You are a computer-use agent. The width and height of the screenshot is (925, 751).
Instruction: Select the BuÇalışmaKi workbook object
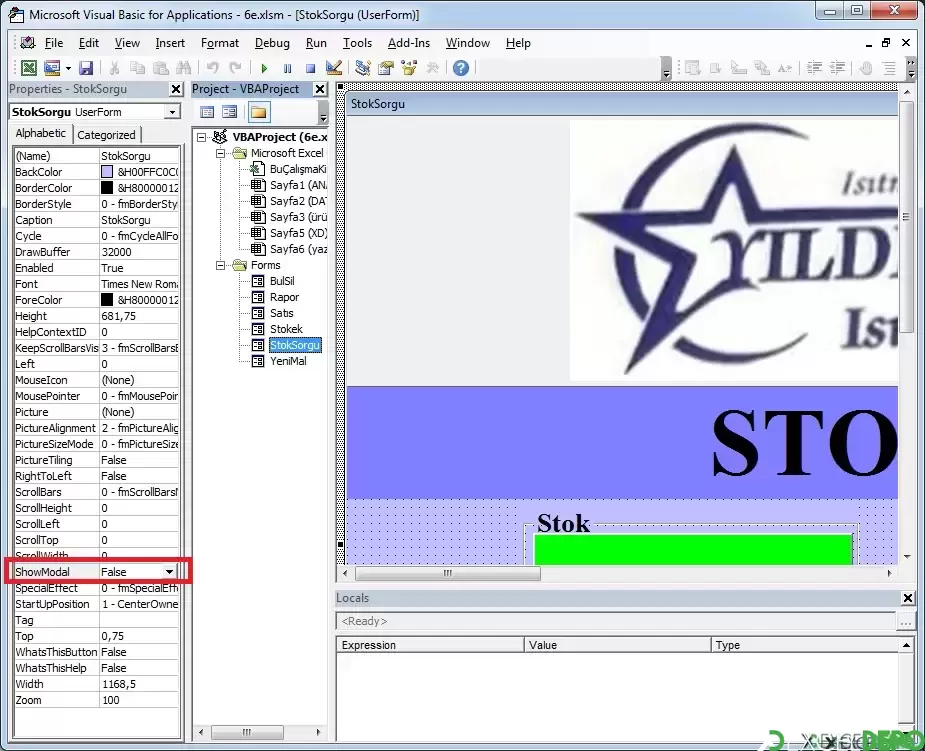[298, 169]
